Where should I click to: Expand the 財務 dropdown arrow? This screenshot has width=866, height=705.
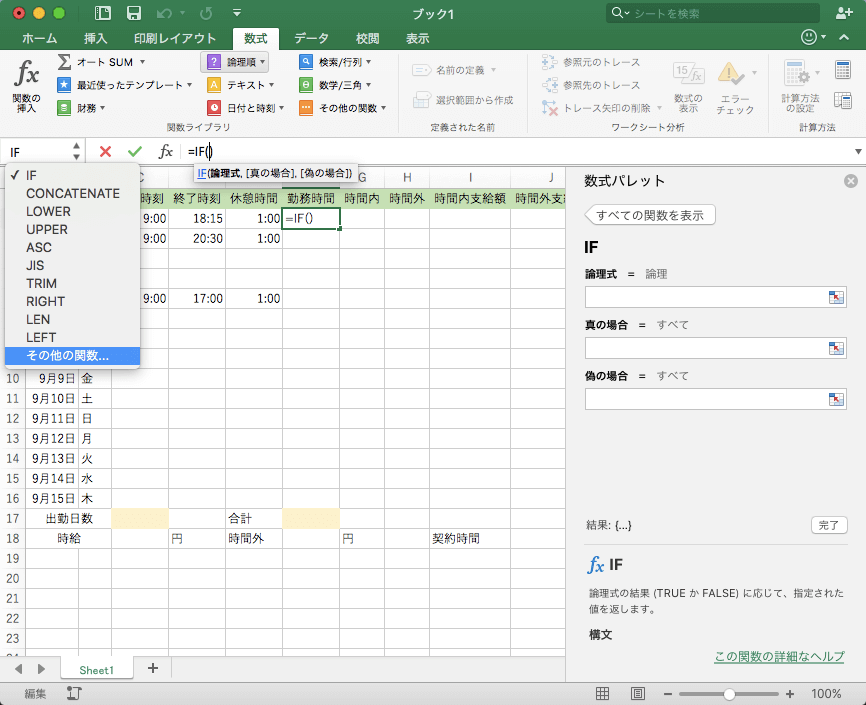(103, 108)
